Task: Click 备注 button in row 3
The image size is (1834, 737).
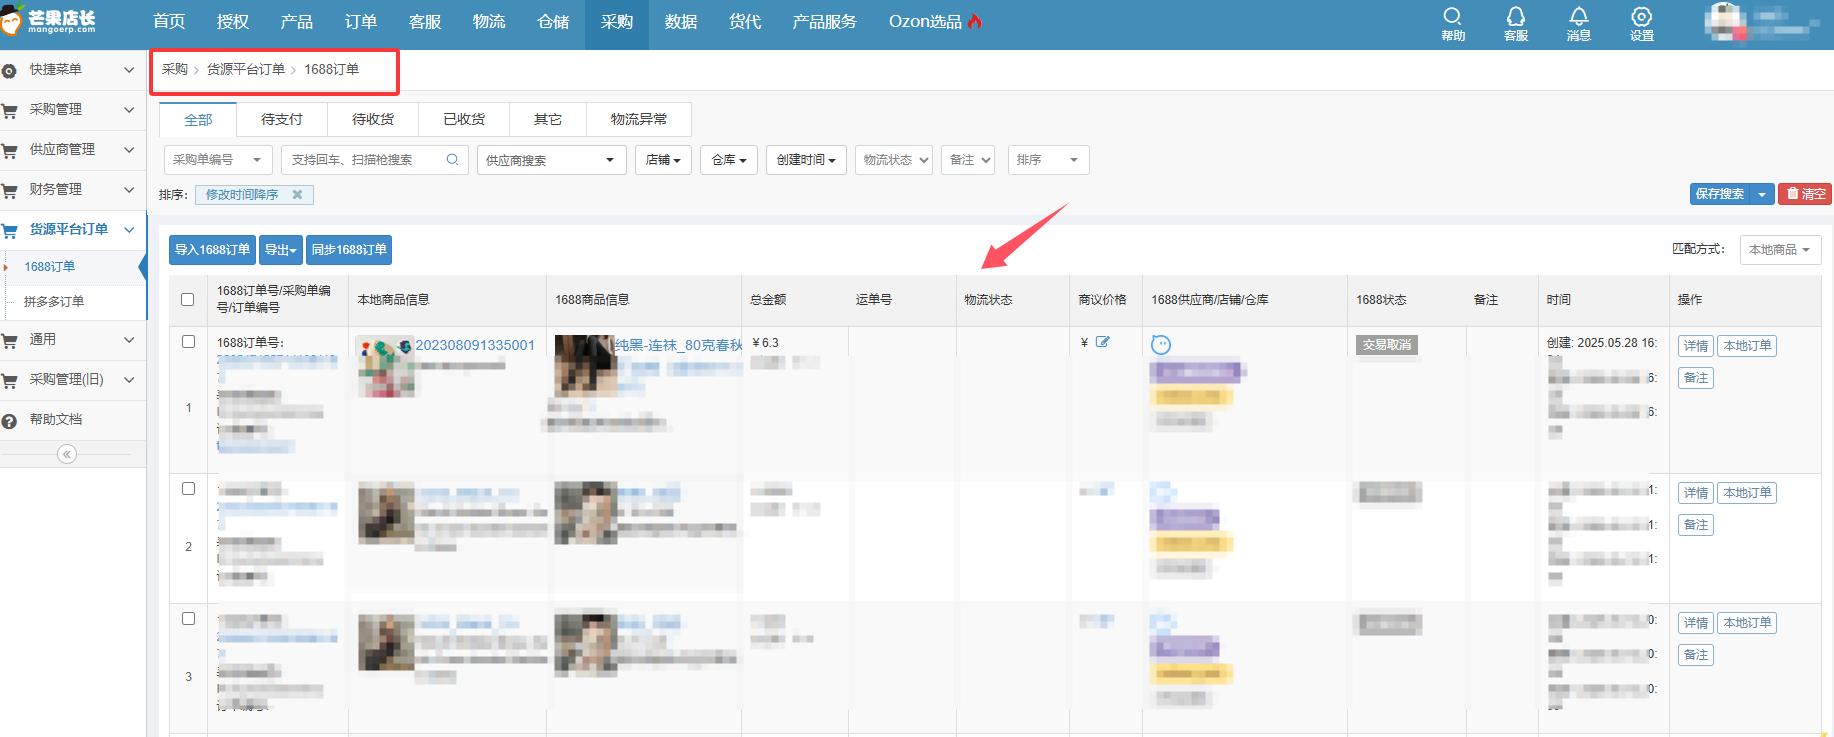Action: [x=1696, y=655]
